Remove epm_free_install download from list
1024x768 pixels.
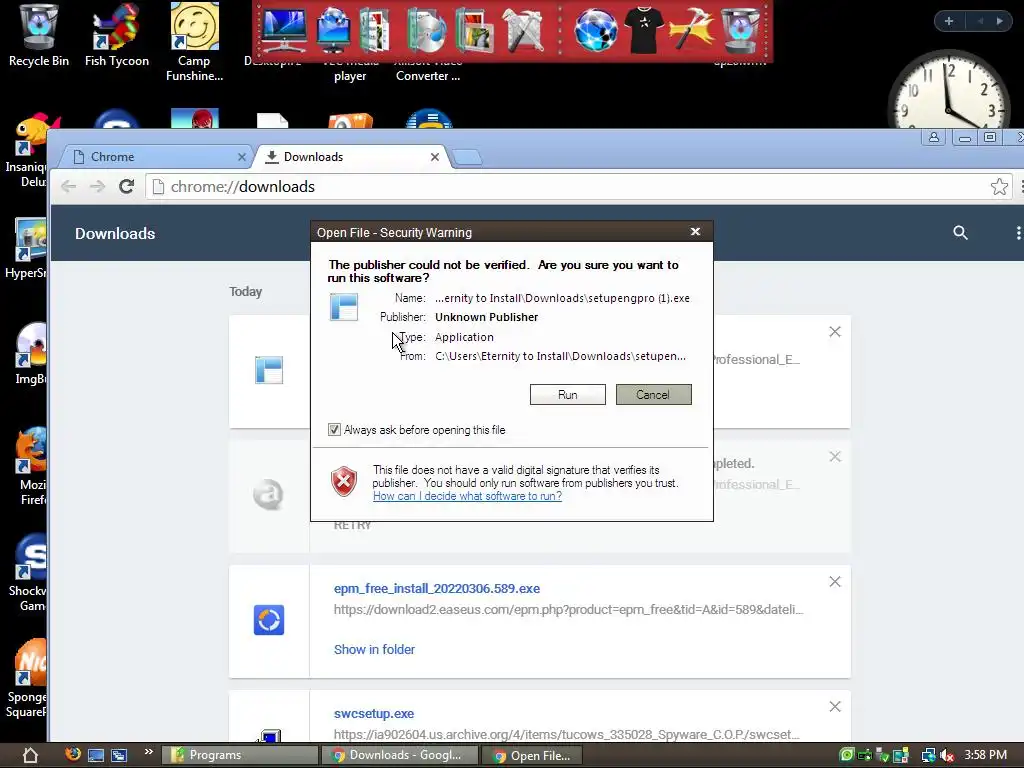835,581
